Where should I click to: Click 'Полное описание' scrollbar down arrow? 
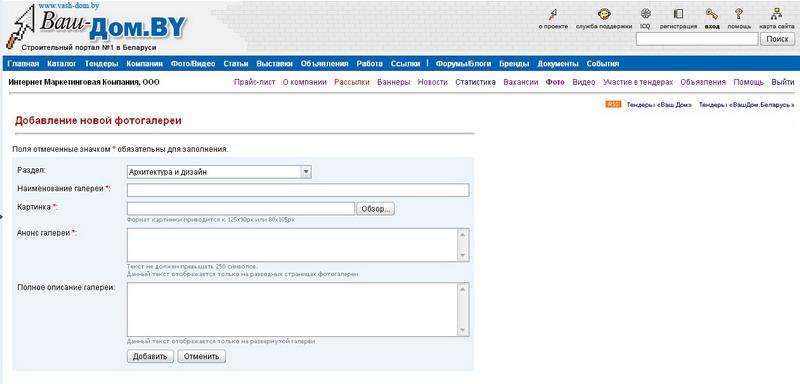[x=463, y=330]
